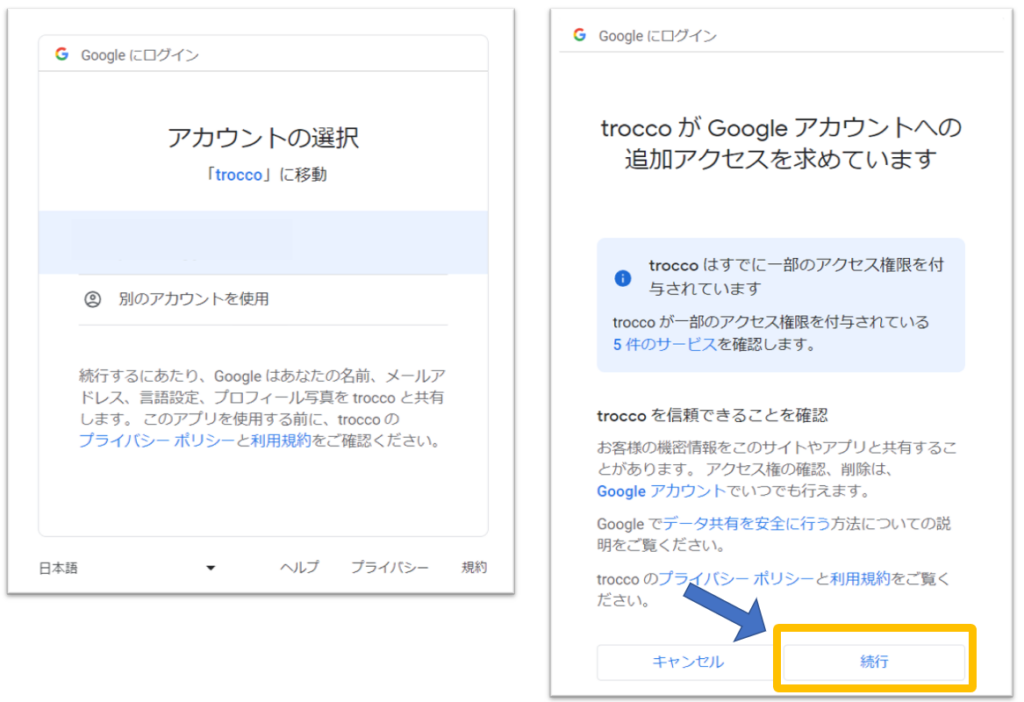1024x702 pixels.
Task: Open the Google アカウント link
Action: click(x=661, y=491)
